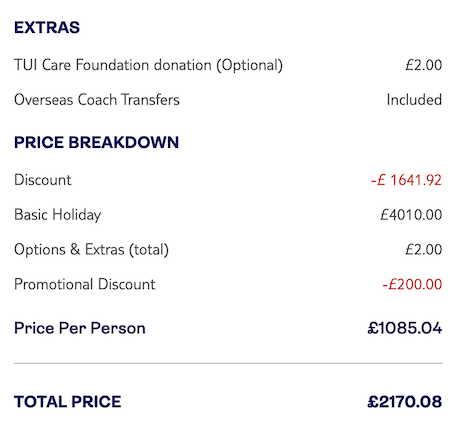Click the horizontal divider line above total
454x446 pixels.
(228, 363)
